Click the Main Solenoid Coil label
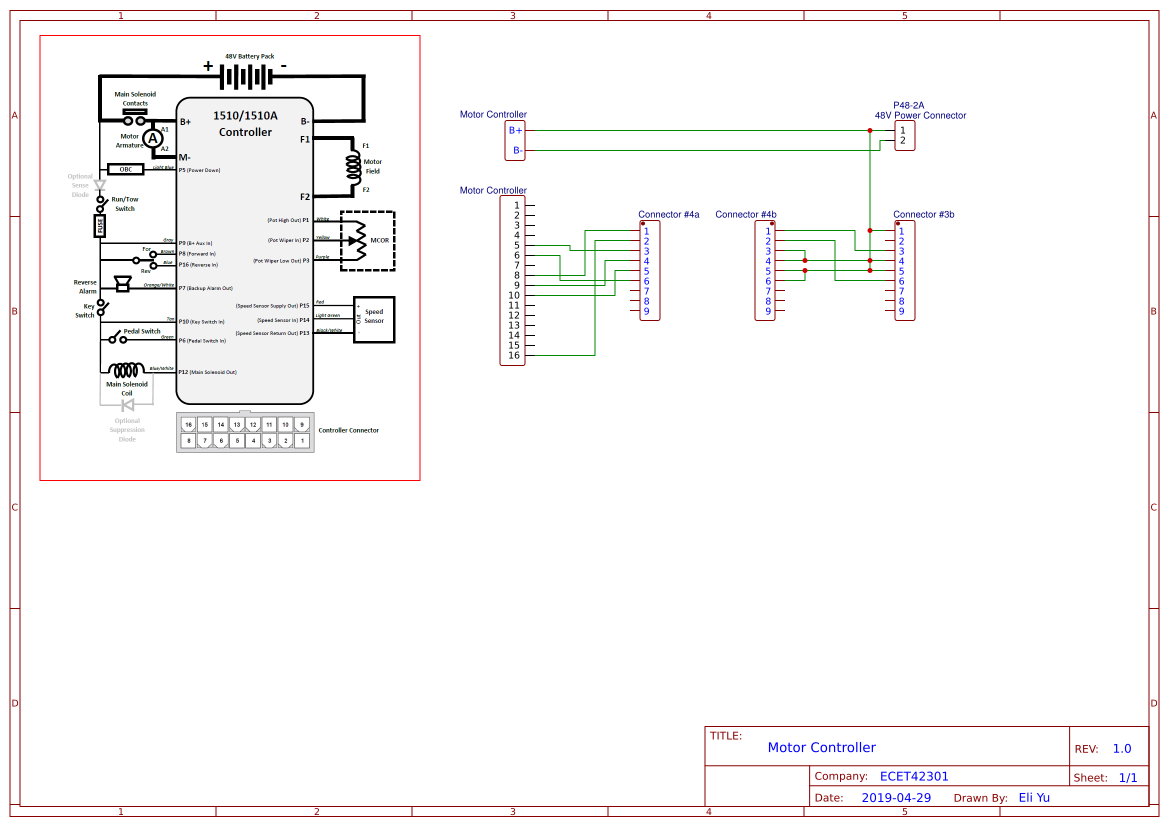Screen dimensions: 1169x827 [x=127, y=389]
